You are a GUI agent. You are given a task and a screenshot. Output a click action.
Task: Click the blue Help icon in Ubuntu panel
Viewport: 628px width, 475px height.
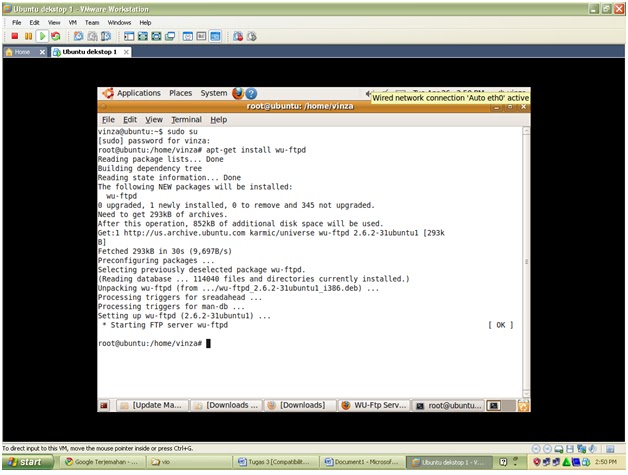251,93
